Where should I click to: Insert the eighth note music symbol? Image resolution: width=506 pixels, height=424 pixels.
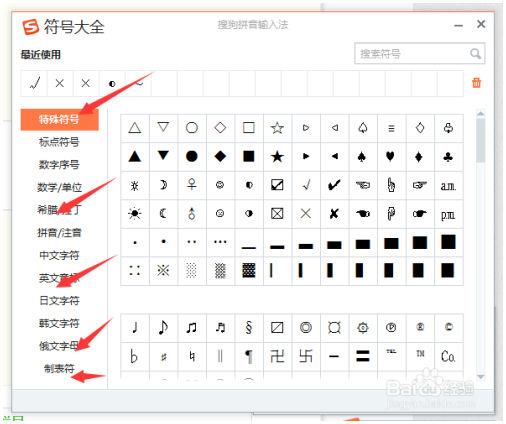point(163,328)
